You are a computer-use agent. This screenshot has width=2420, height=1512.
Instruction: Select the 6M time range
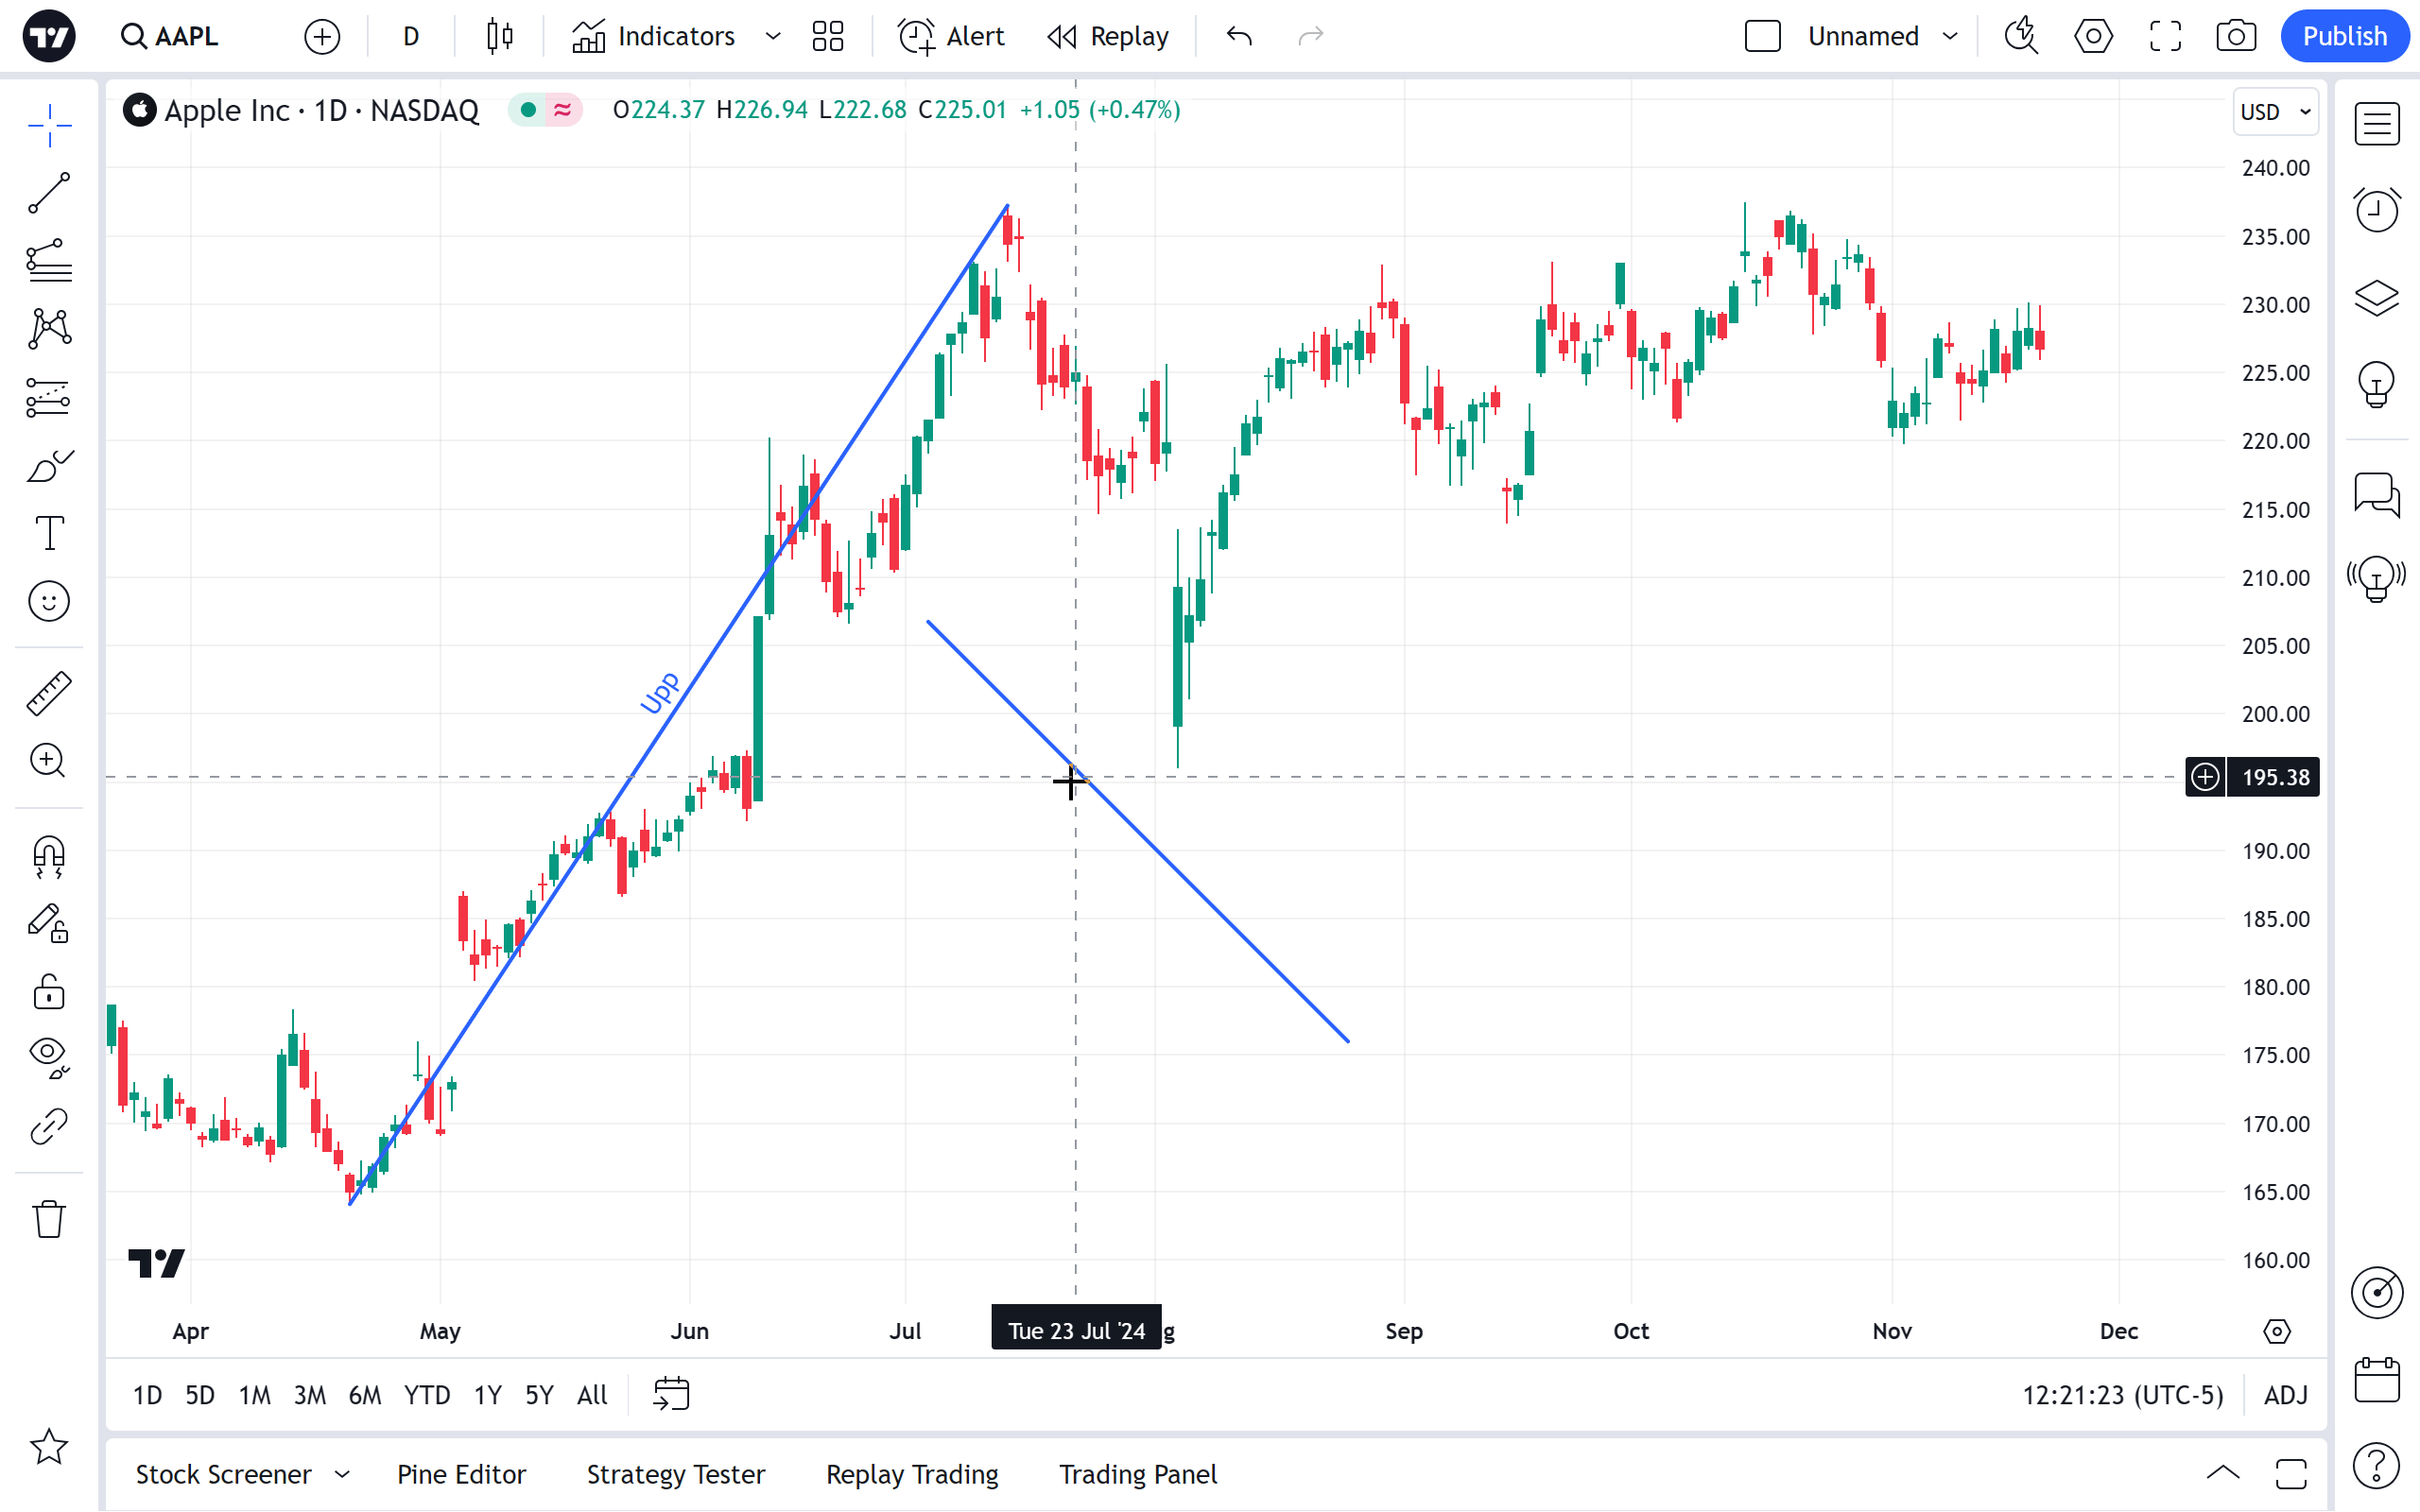point(364,1395)
